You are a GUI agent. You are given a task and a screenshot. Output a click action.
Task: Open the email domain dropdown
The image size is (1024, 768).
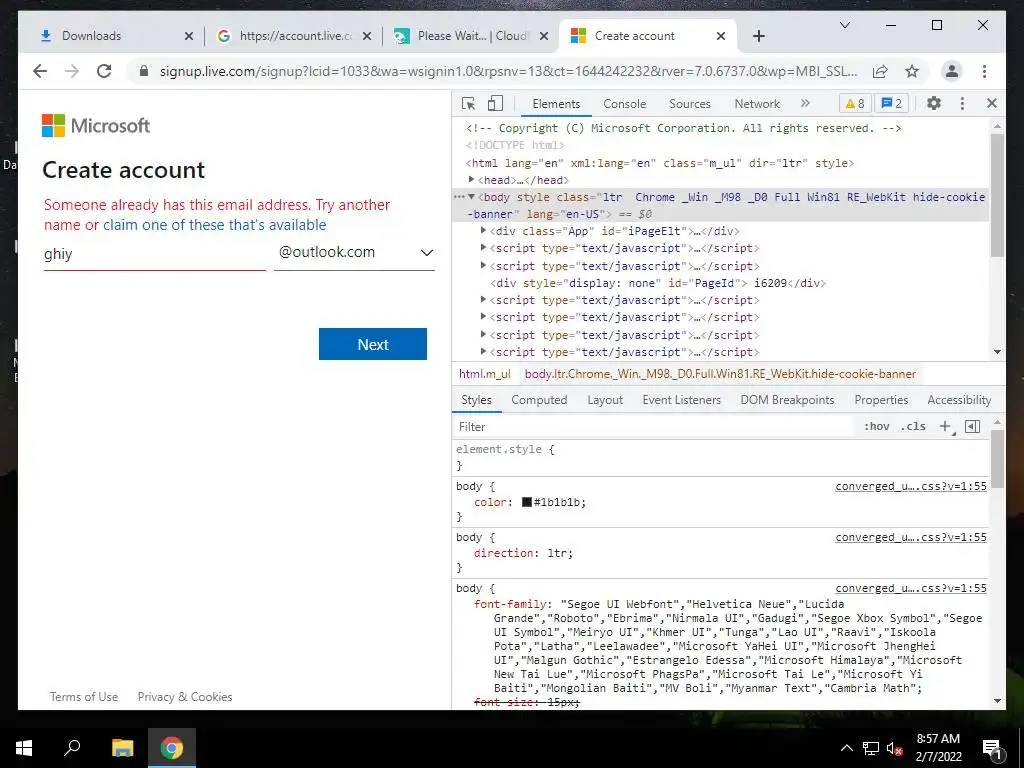354,253
